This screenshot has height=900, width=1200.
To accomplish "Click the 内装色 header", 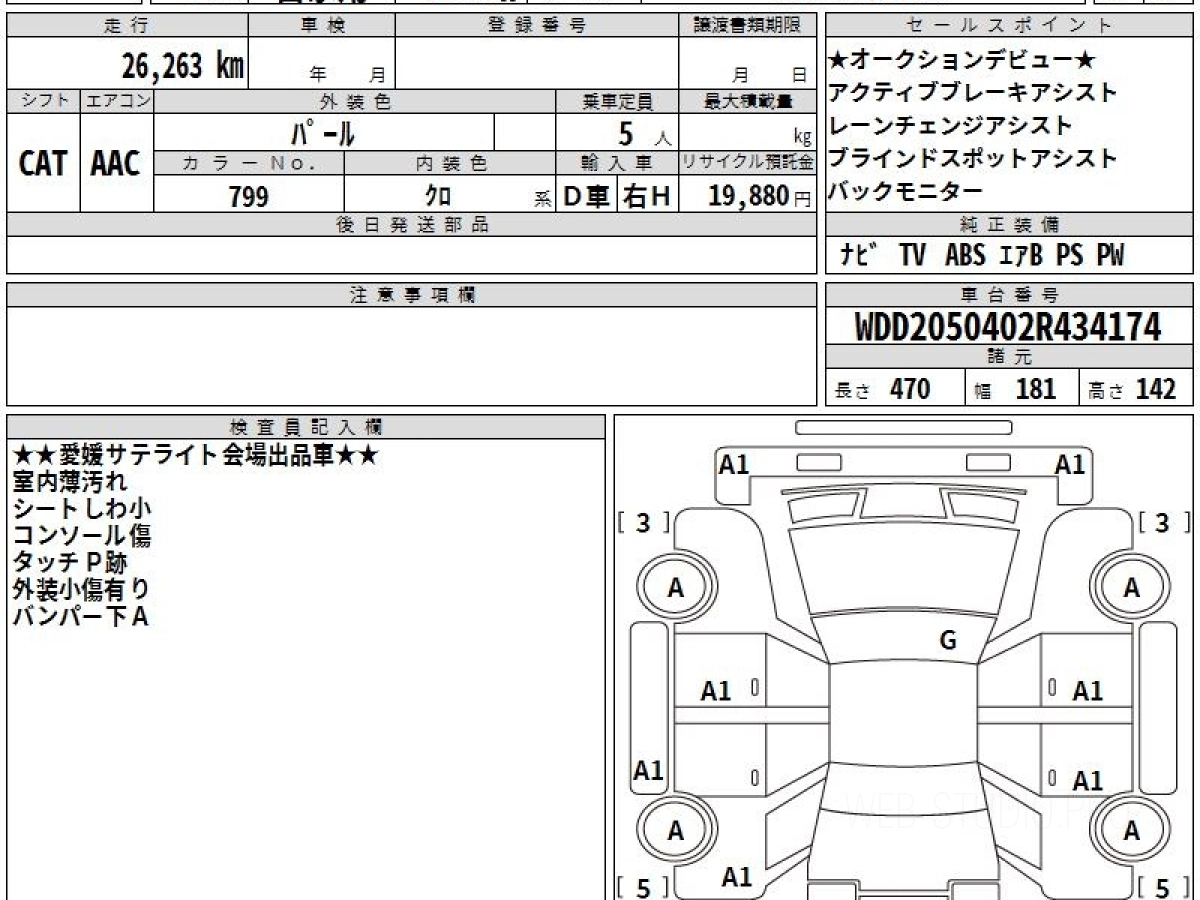I will pos(450,163).
